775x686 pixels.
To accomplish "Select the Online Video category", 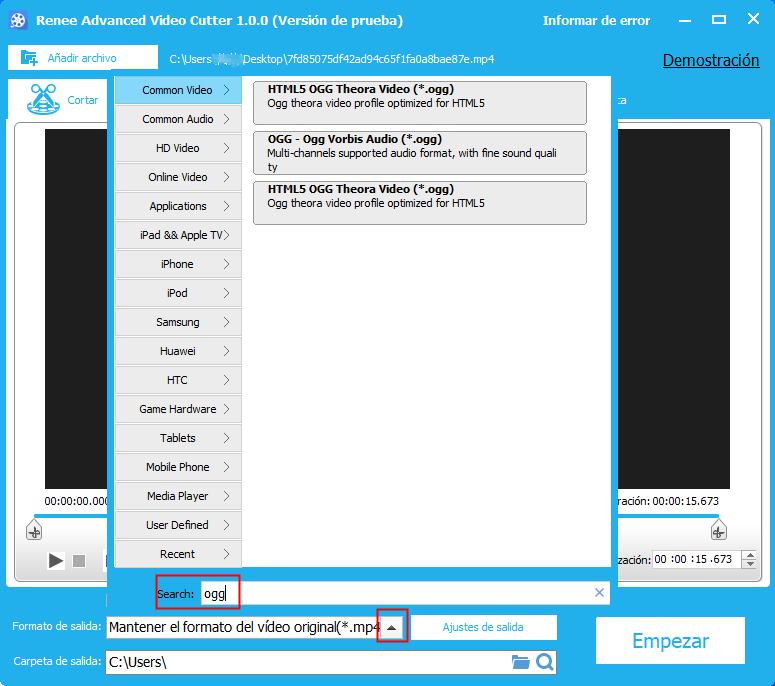I will click(178, 177).
